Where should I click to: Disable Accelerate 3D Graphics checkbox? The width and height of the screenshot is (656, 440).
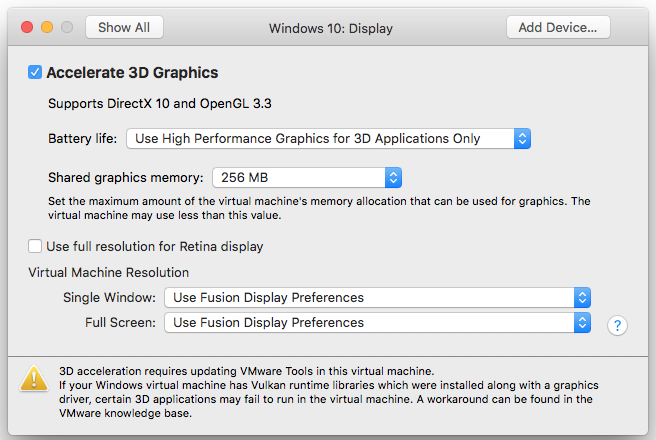[35, 72]
